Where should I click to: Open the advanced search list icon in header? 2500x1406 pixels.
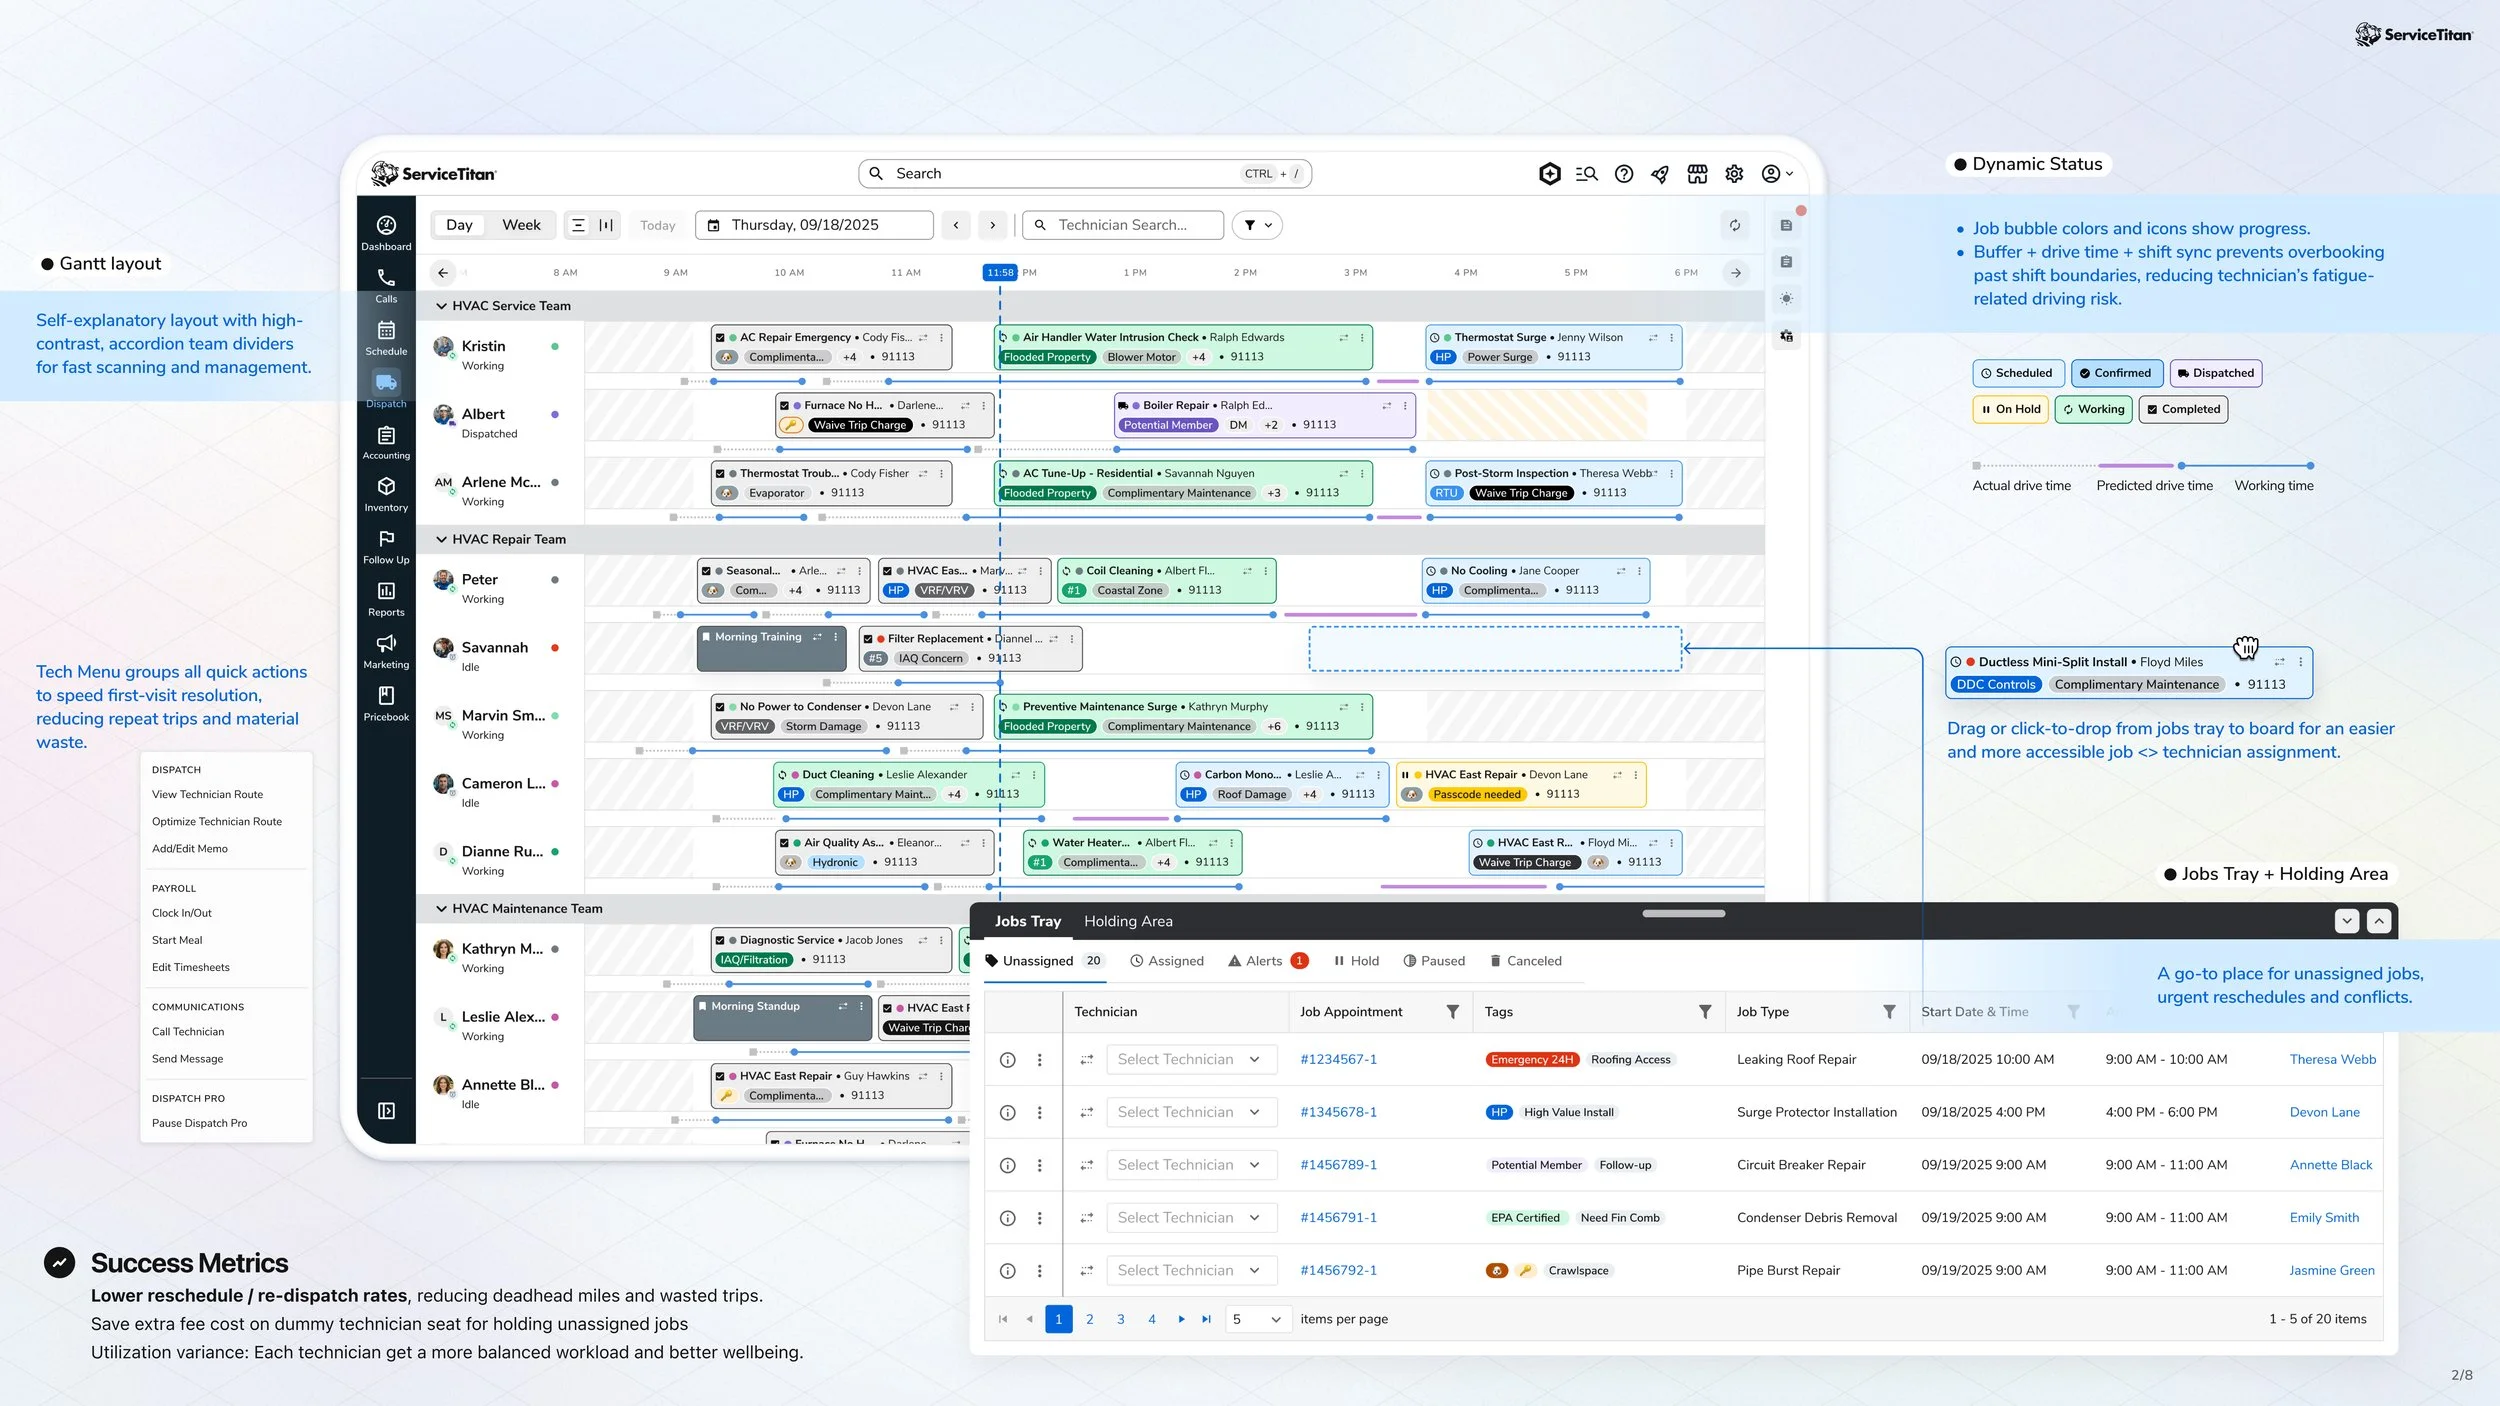[1586, 174]
